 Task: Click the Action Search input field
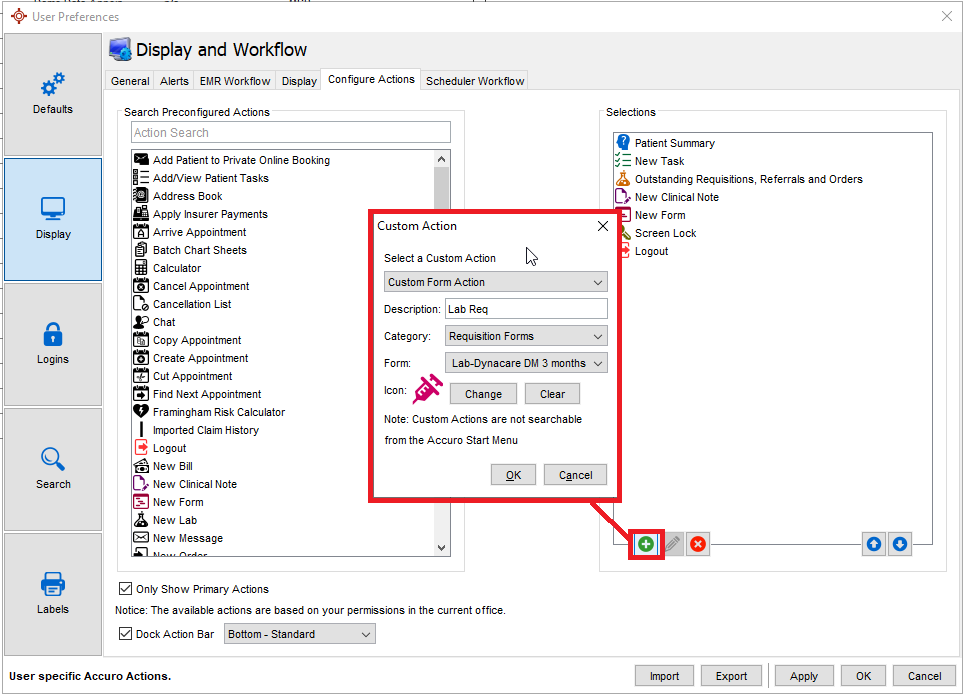click(291, 133)
